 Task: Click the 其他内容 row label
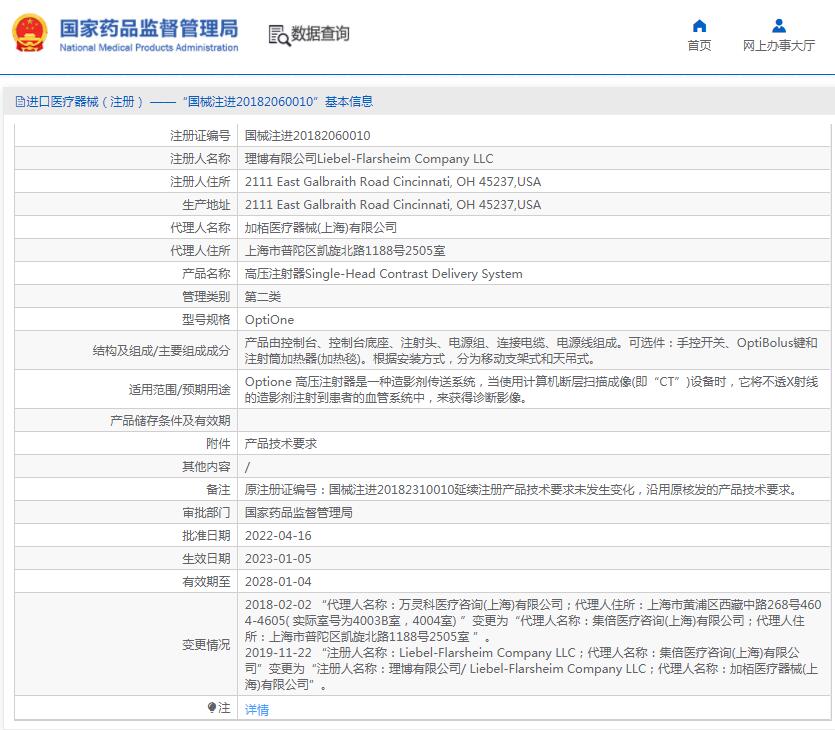point(206,466)
